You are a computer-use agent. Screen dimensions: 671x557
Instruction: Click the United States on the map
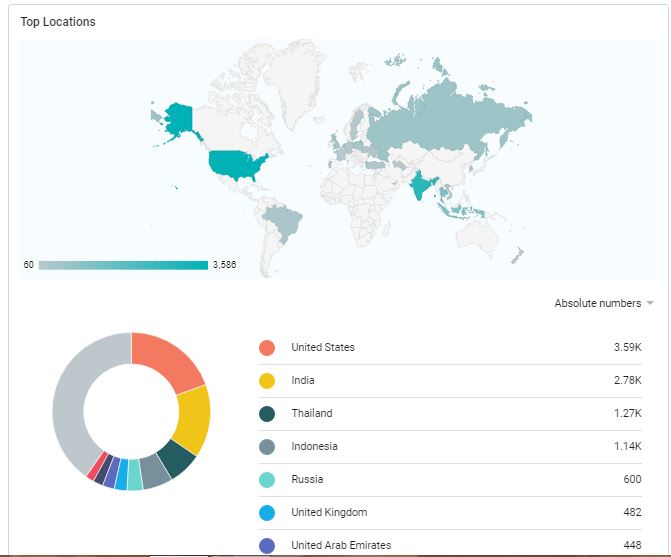tap(236, 163)
